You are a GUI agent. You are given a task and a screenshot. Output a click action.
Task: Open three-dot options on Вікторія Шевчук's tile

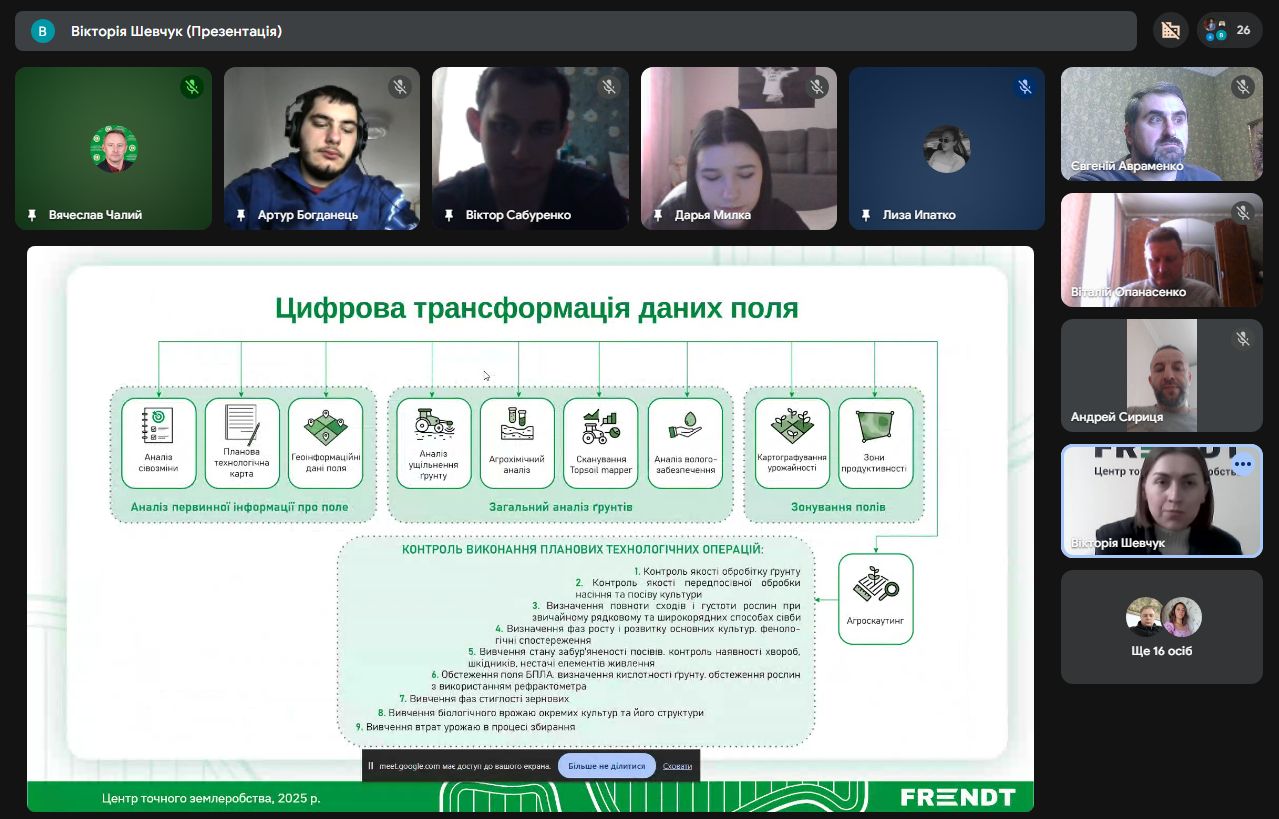tap(1243, 464)
